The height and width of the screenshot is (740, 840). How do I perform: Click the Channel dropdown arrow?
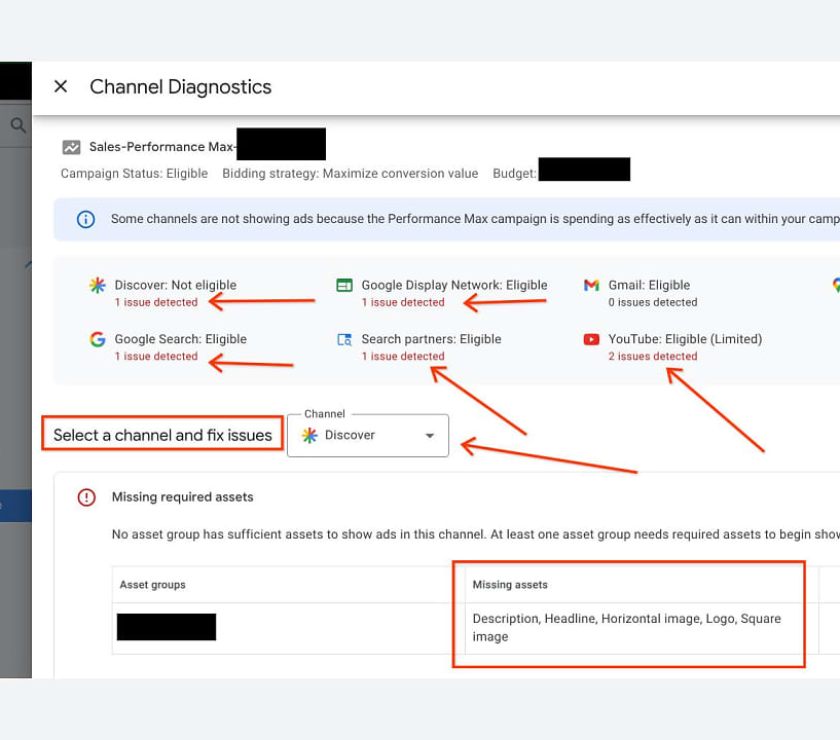pos(430,436)
